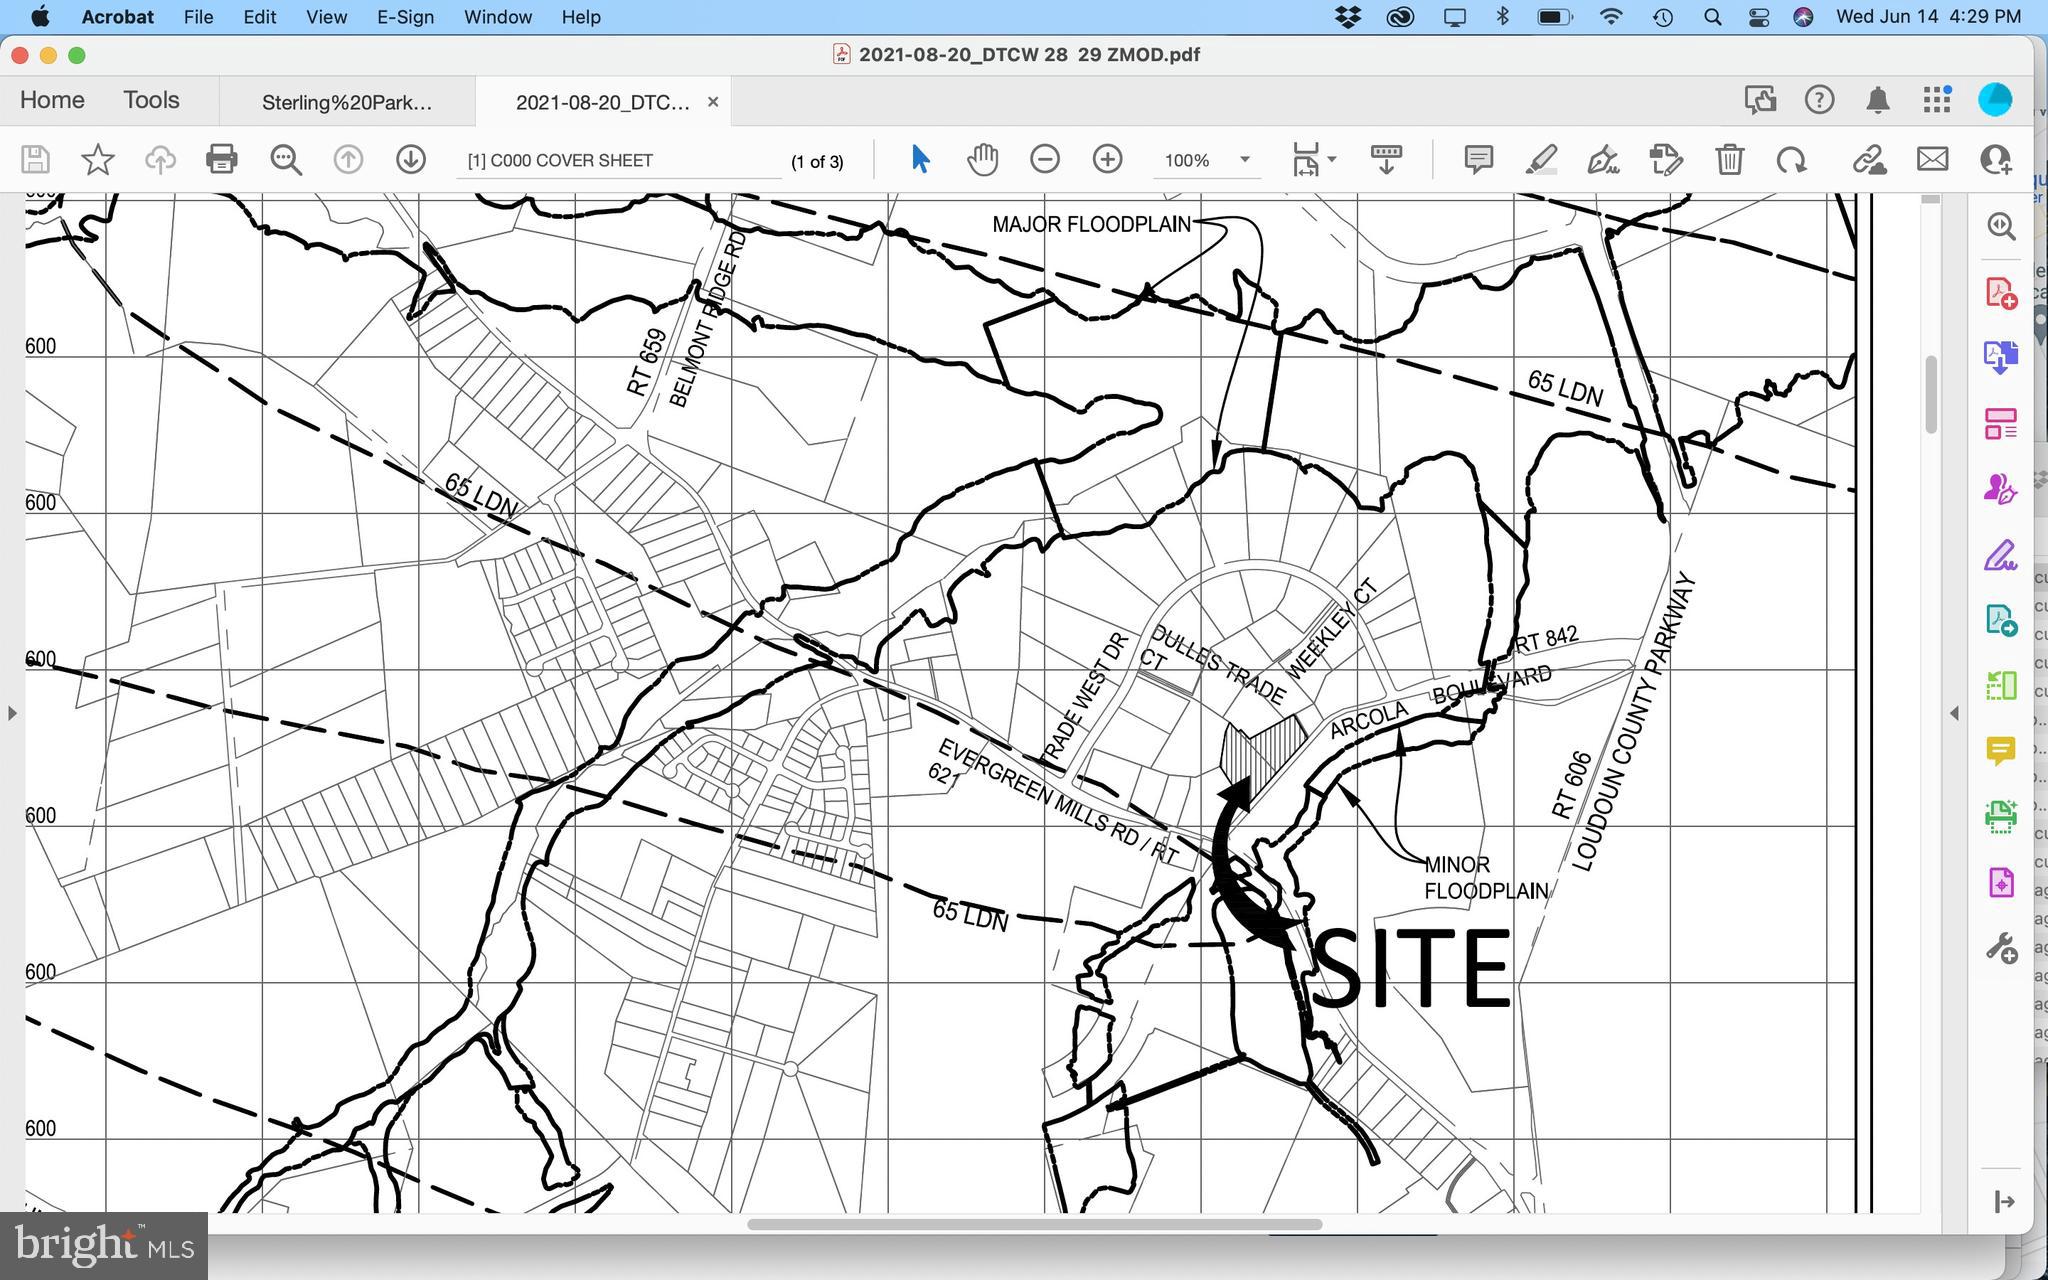2048x1280 pixels.
Task: Open the 100% zoom level dropdown
Action: pyautogui.click(x=1245, y=160)
